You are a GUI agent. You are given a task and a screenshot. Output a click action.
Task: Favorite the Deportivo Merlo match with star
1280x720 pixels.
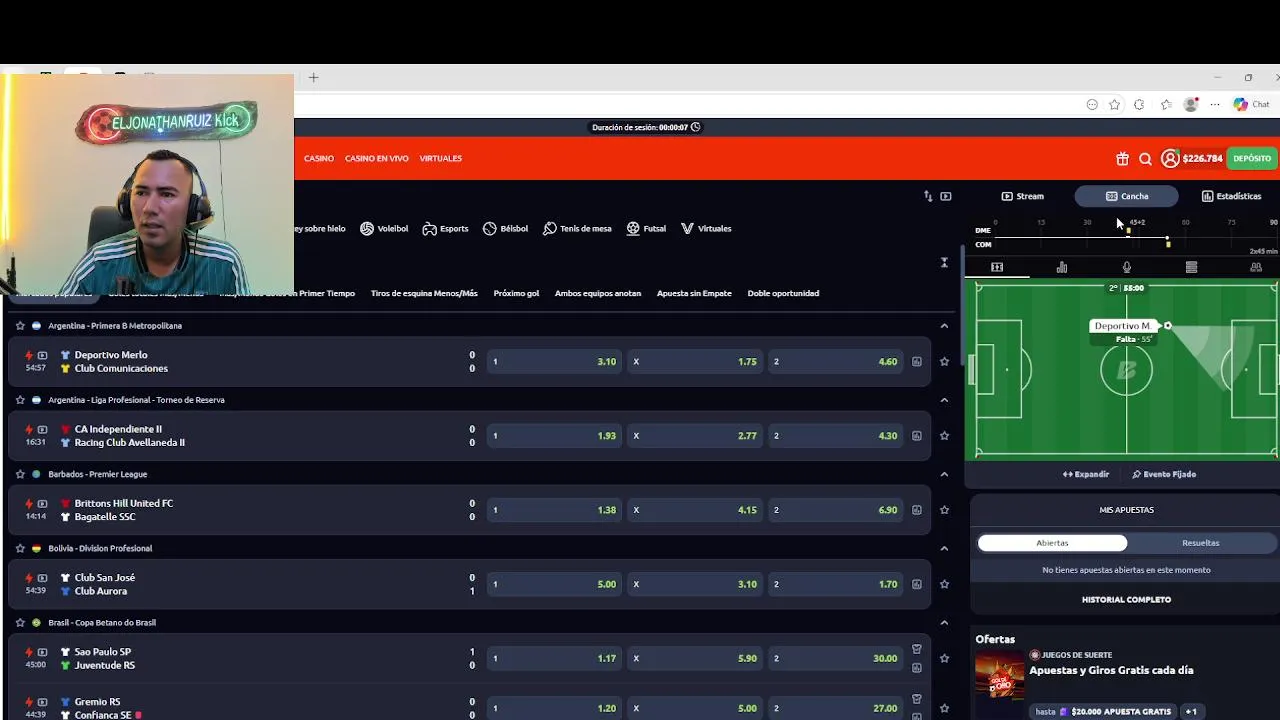pos(944,361)
